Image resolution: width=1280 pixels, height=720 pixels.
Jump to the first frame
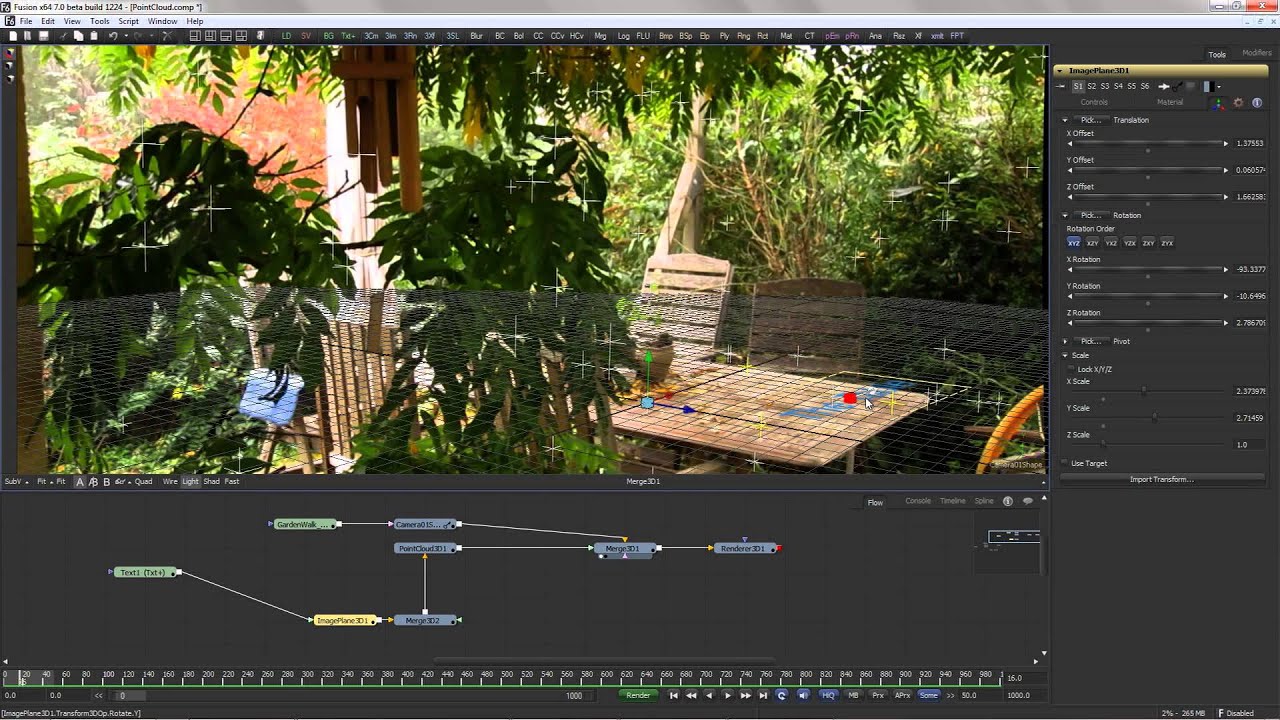[673, 695]
